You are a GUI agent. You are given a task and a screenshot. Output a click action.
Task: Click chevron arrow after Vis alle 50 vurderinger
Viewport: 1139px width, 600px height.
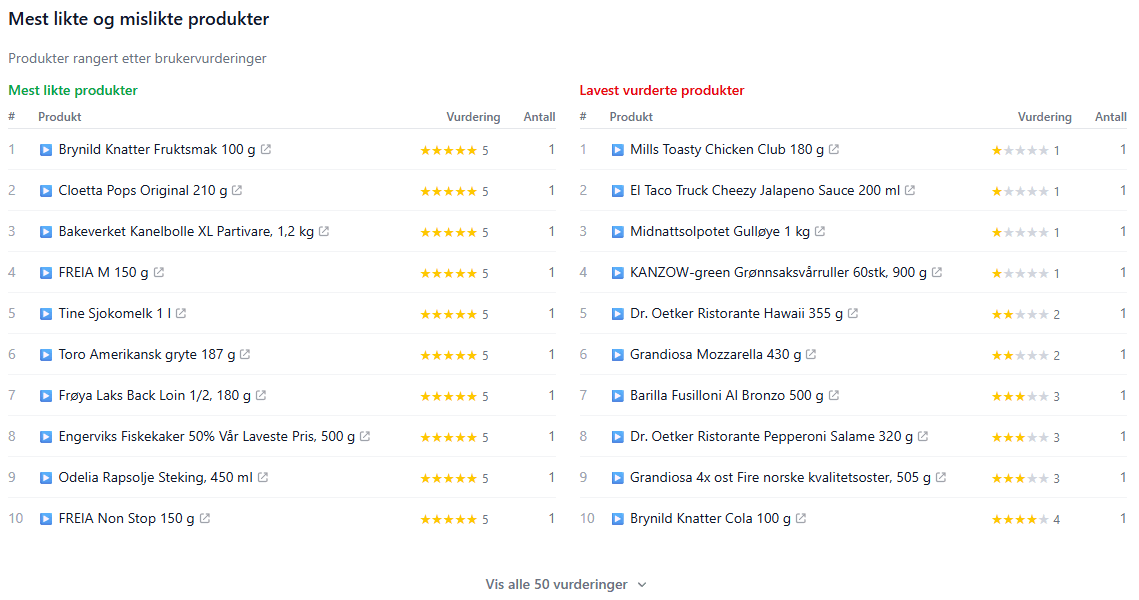pyautogui.click(x=642, y=585)
